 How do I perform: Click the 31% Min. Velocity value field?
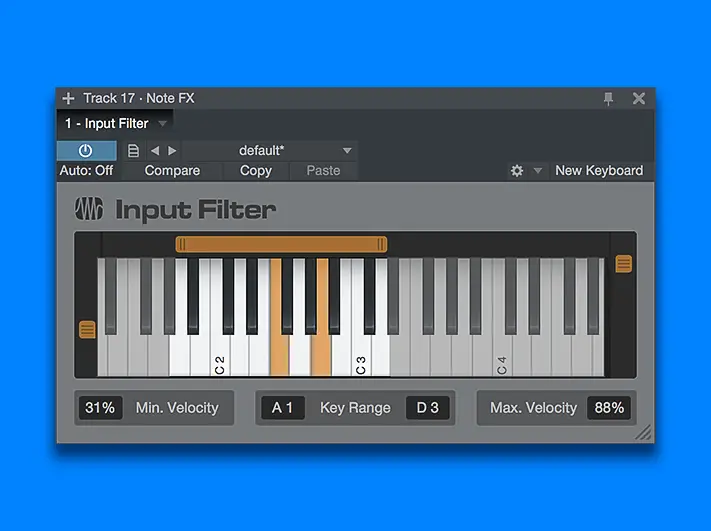(x=100, y=408)
